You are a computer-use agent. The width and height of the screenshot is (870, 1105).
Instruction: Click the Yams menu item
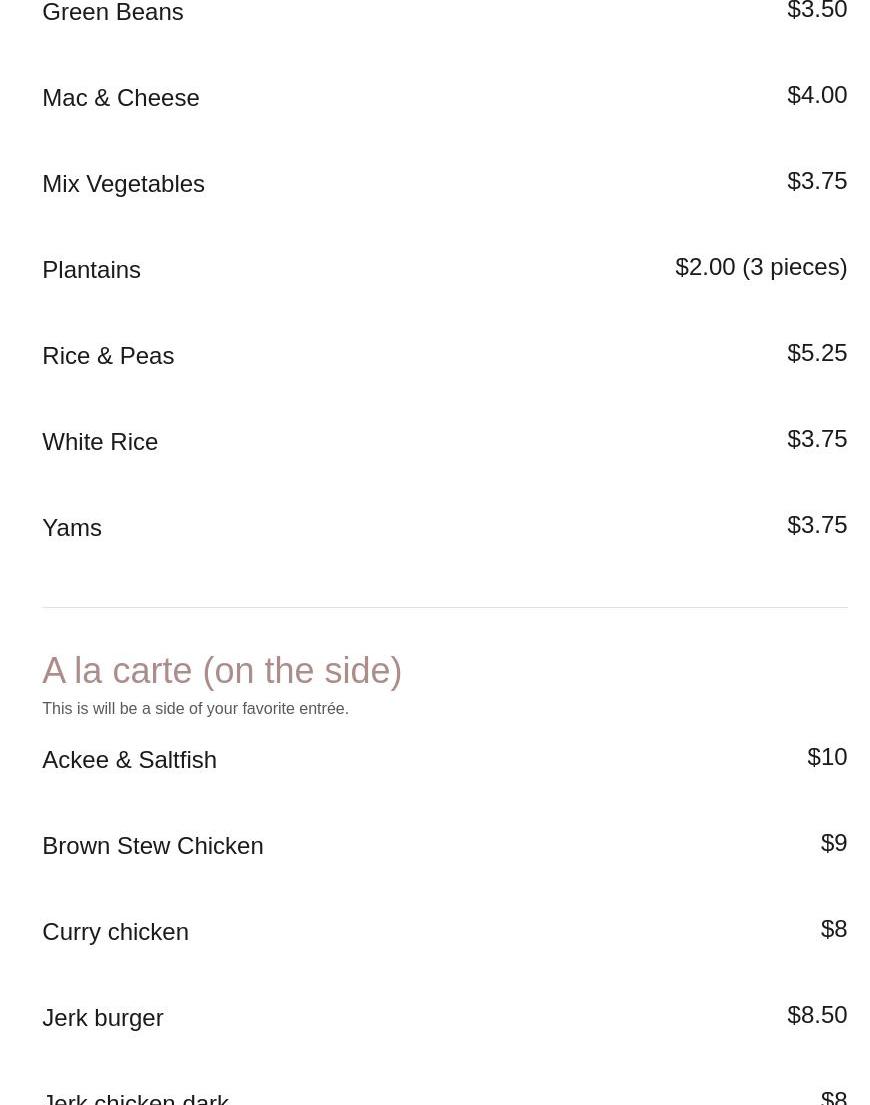[72, 528]
